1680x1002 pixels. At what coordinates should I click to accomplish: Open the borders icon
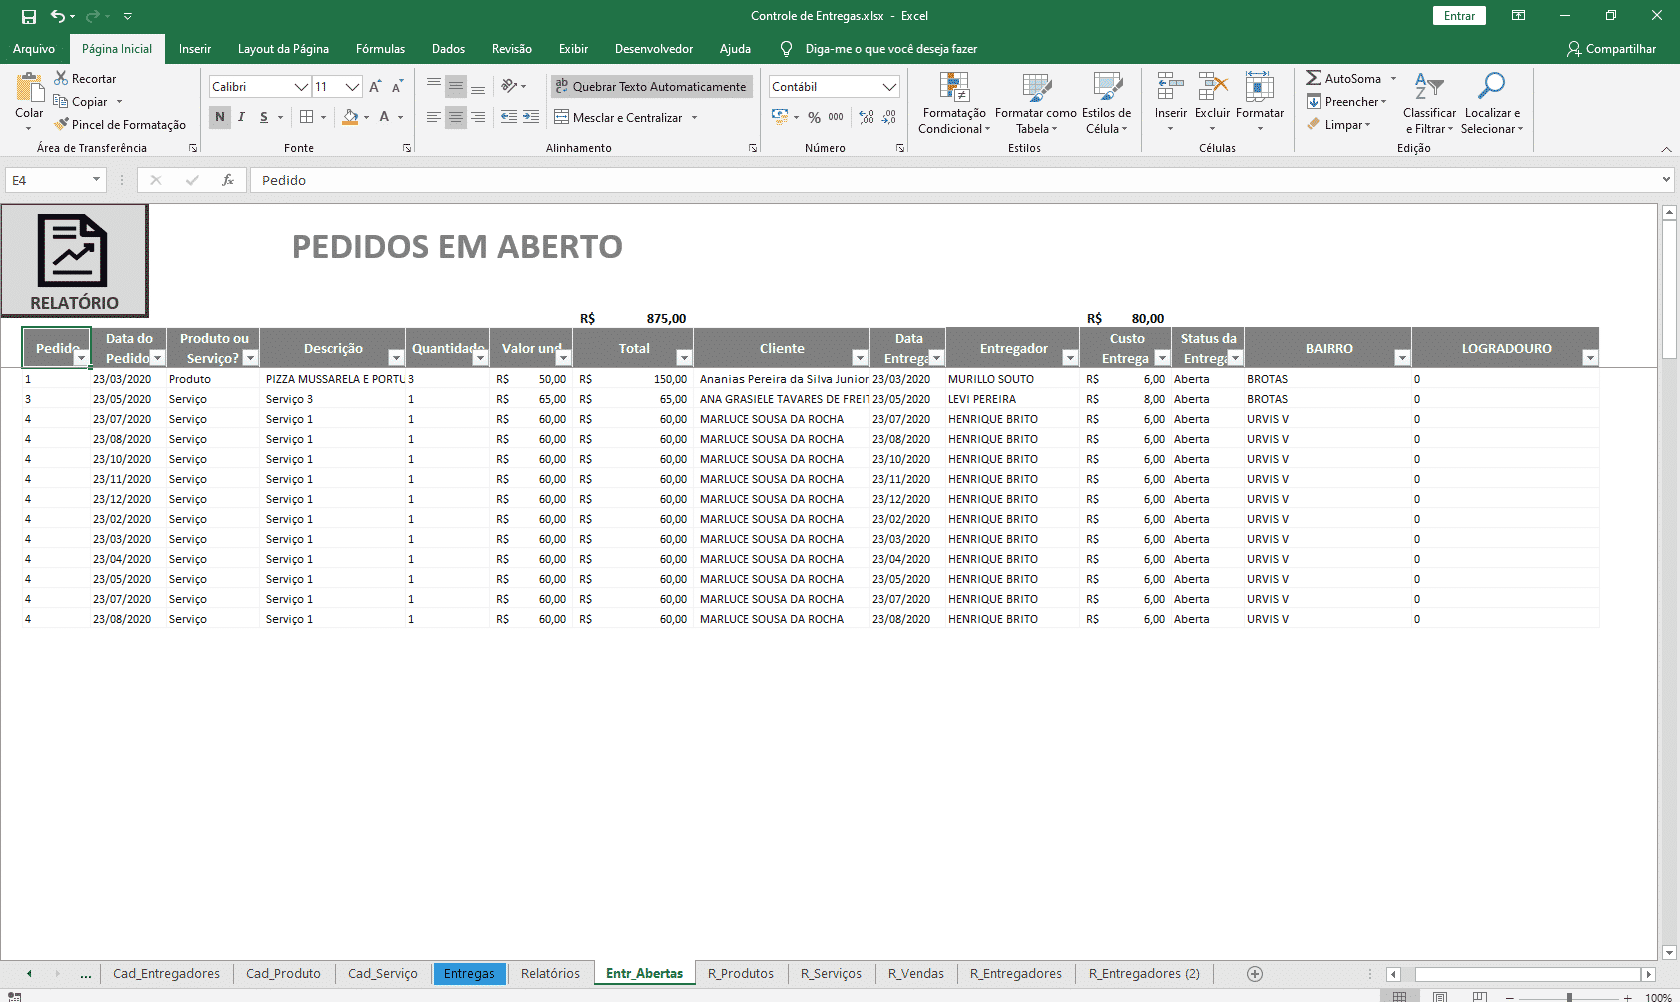click(307, 117)
